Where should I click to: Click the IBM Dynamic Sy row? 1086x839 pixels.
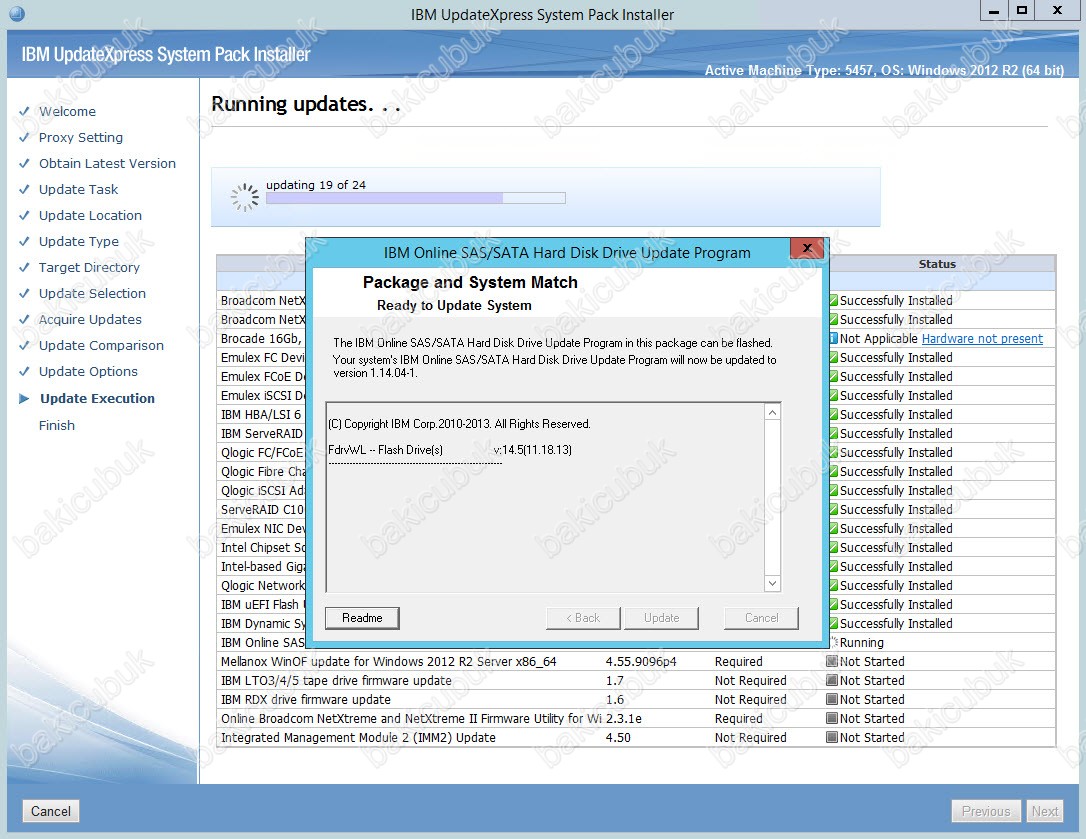click(261, 624)
